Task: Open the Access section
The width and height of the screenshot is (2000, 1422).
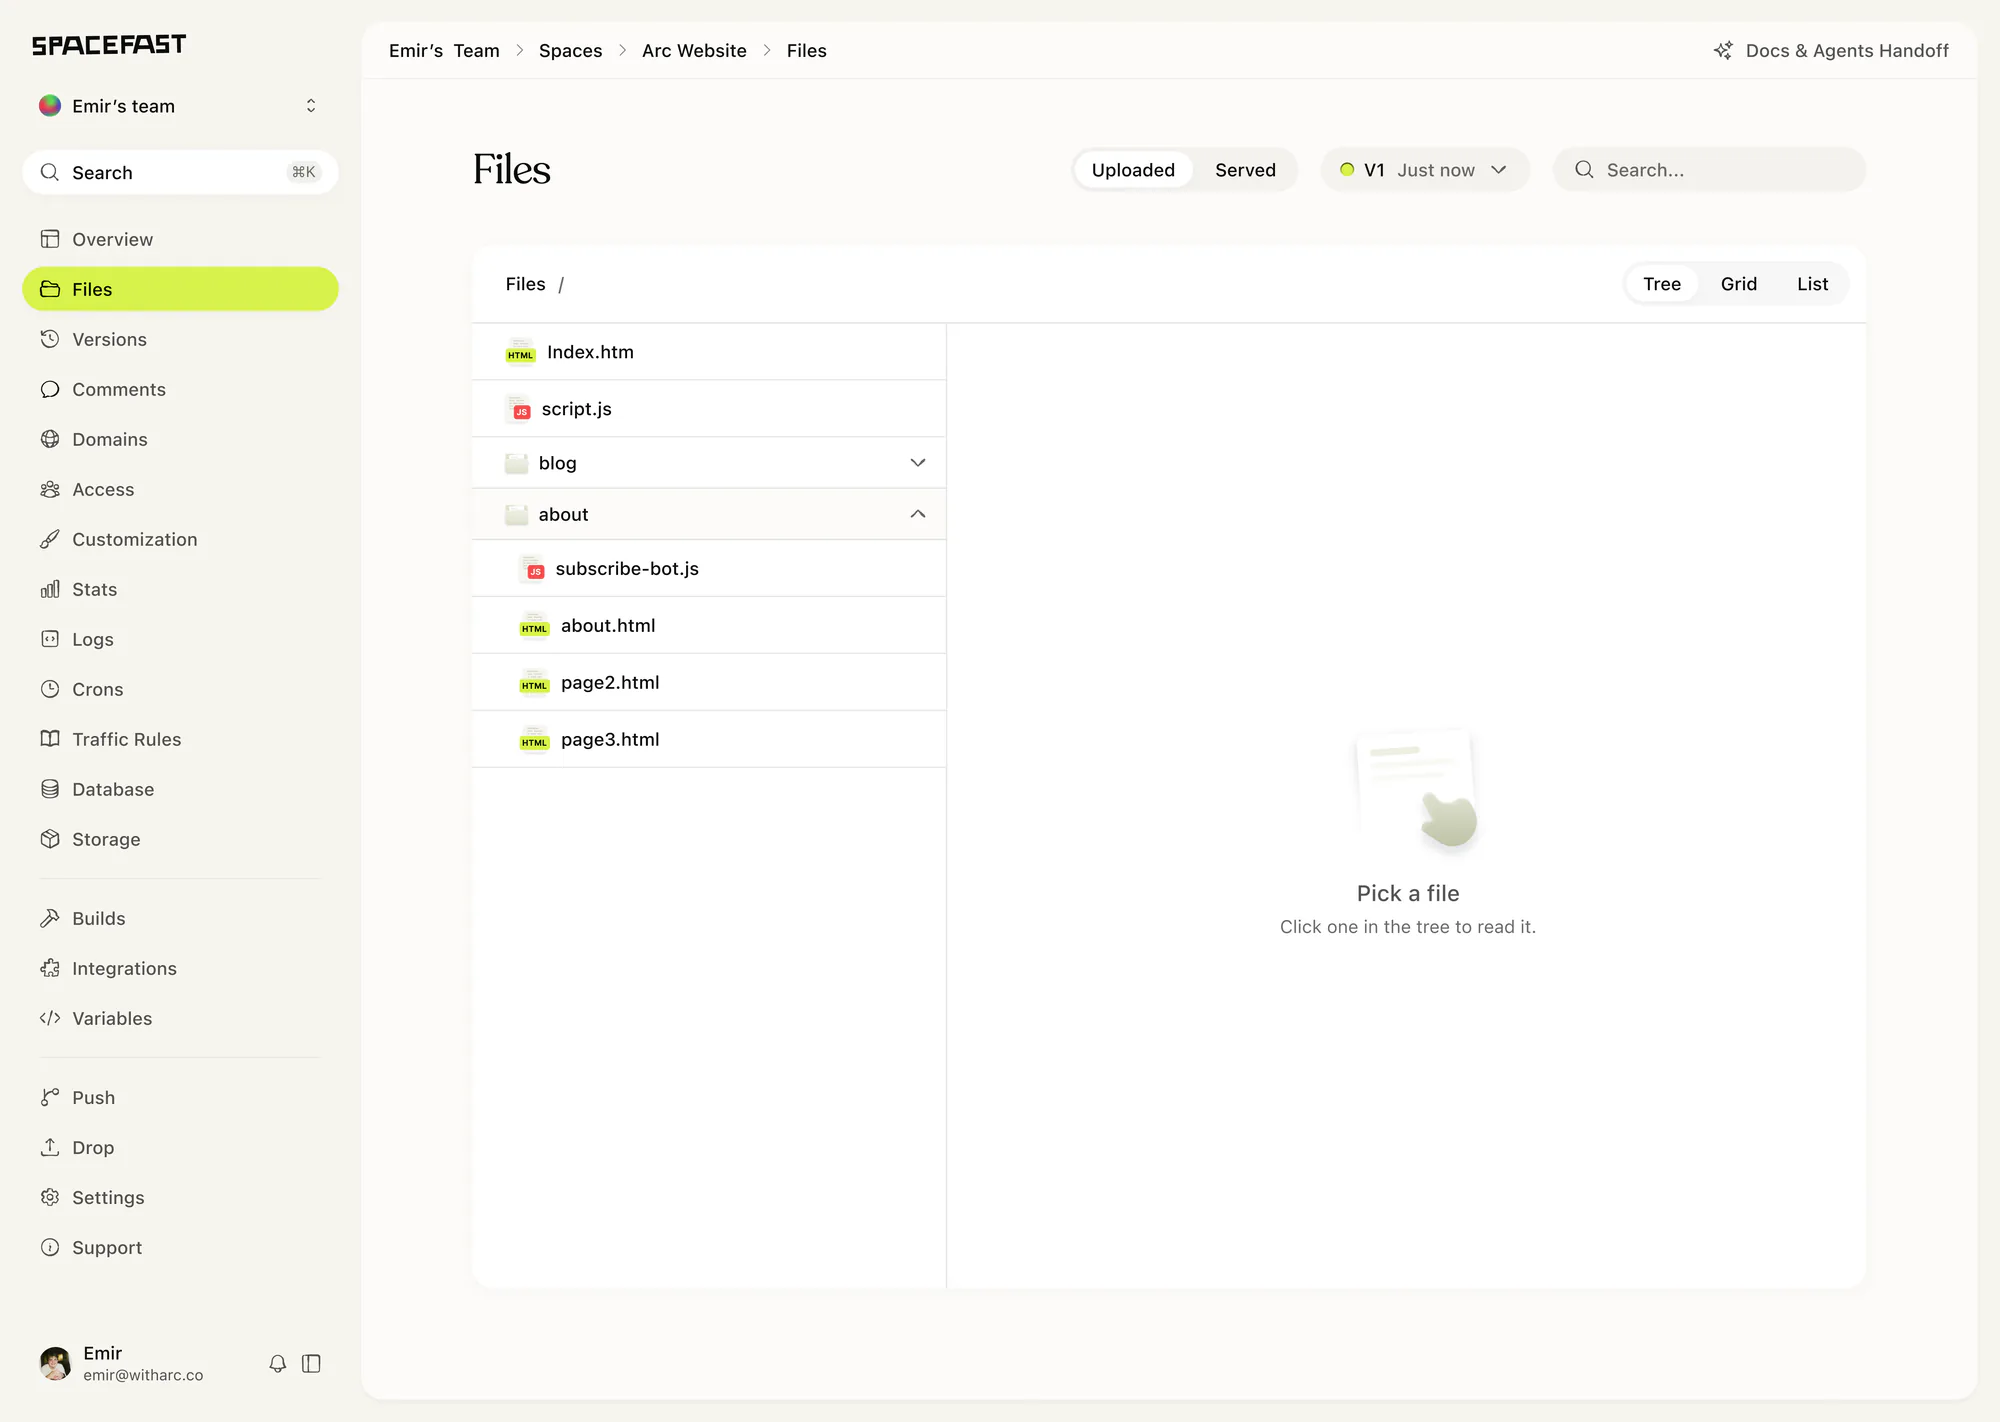Action: tap(180, 489)
